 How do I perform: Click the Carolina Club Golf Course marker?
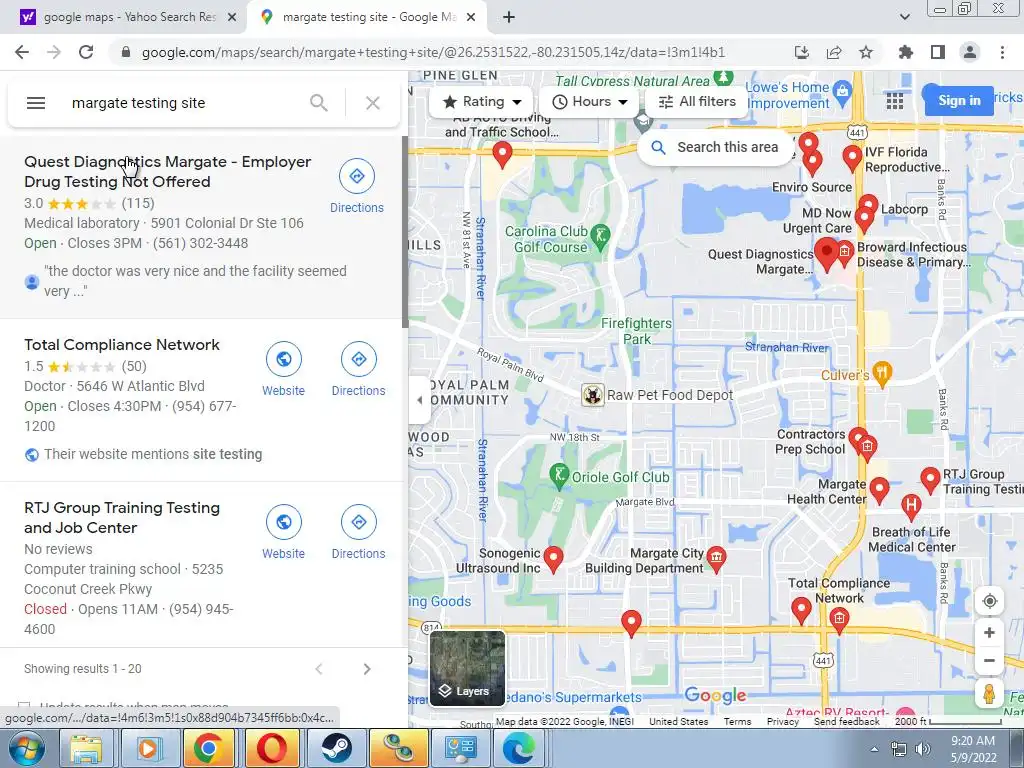tap(600, 238)
